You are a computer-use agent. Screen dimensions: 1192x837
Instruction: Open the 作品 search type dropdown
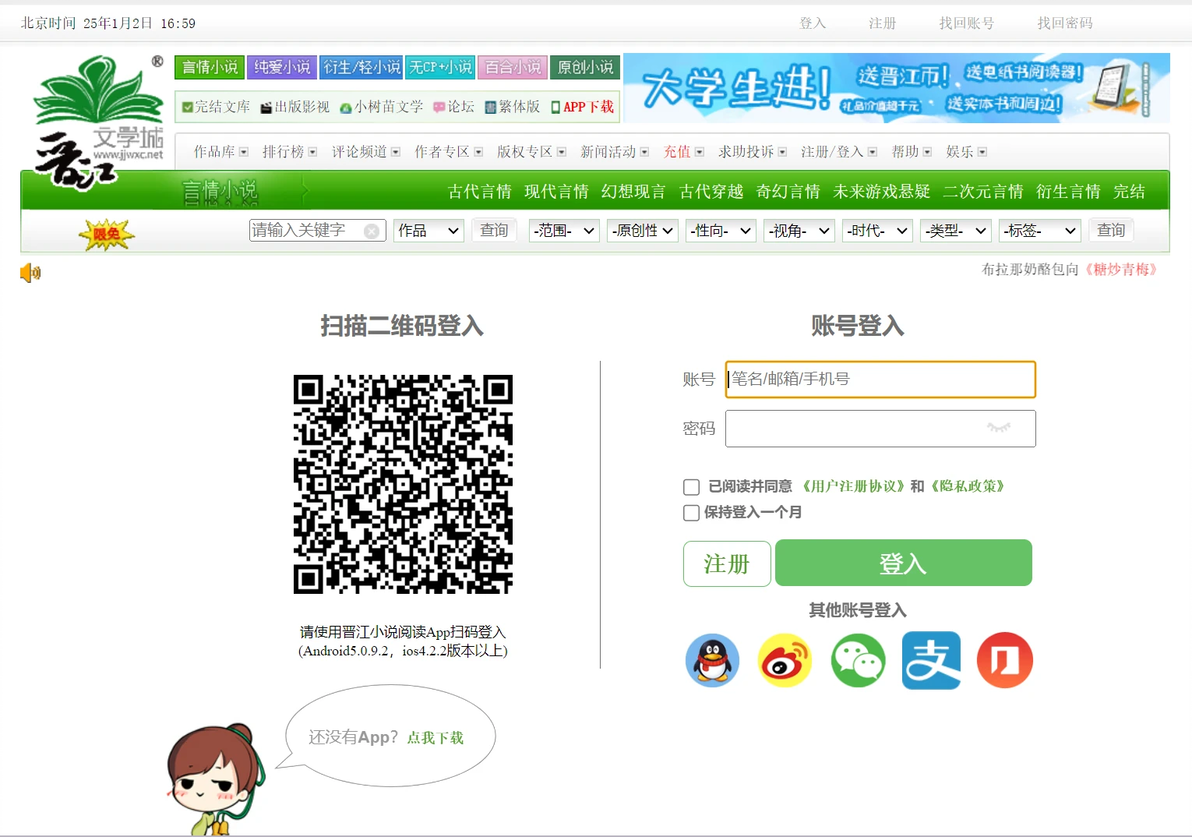[x=429, y=230]
